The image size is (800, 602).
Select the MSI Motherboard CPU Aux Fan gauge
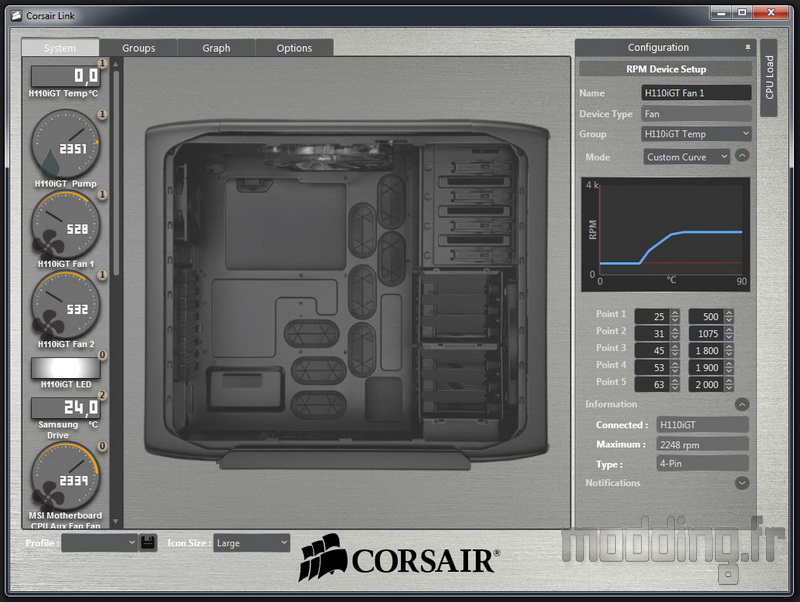click(x=65, y=476)
